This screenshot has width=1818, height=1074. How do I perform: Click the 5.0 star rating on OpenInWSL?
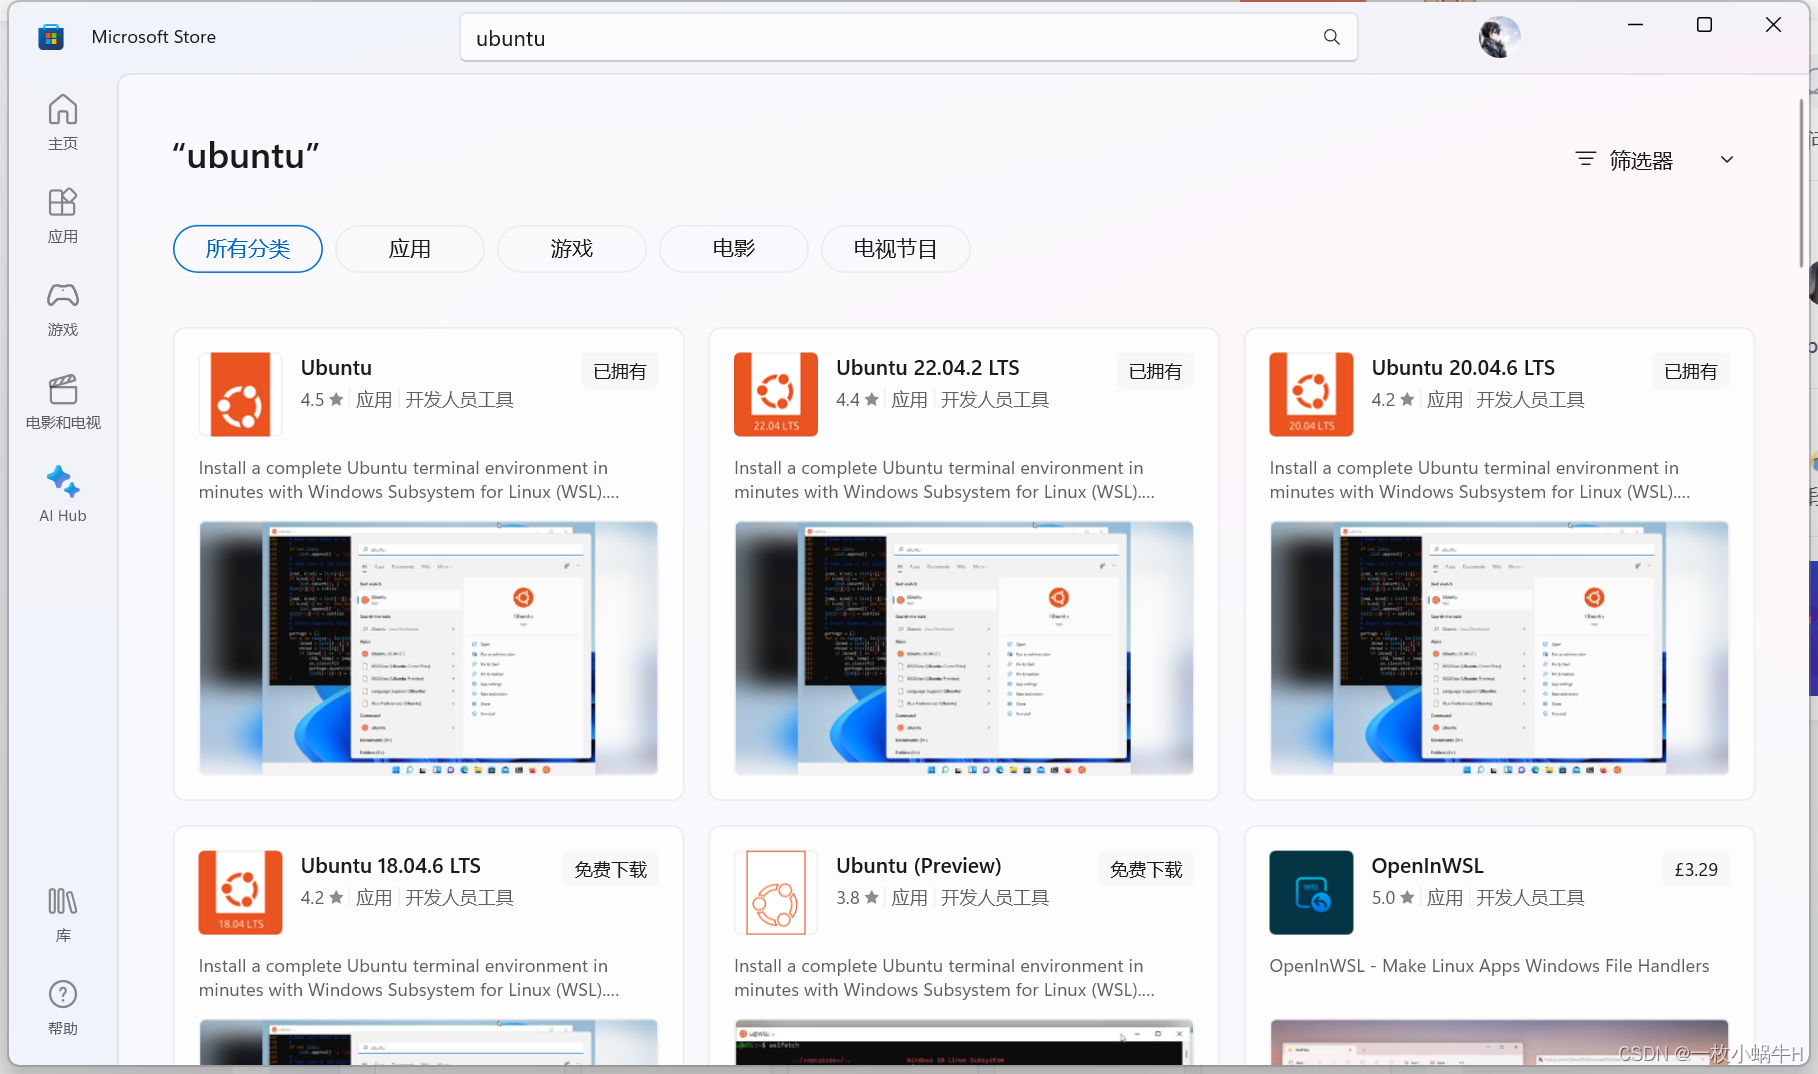tap(1393, 898)
